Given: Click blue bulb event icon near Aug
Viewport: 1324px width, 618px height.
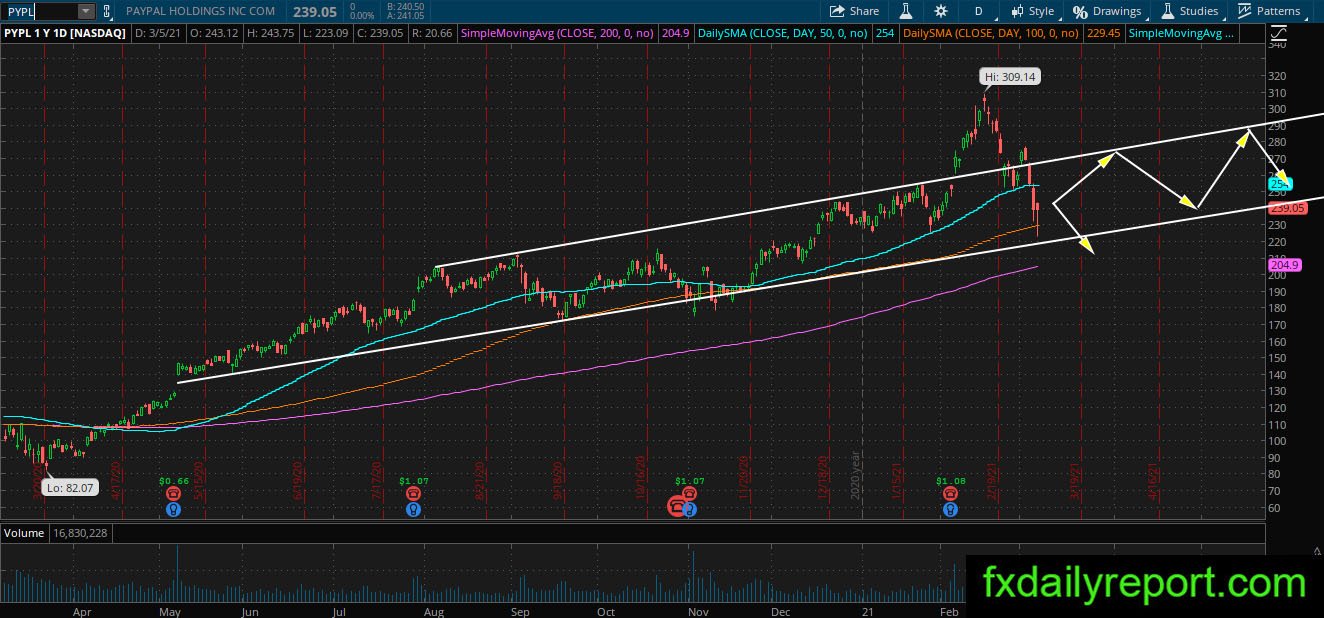Looking at the screenshot, I should click(413, 509).
